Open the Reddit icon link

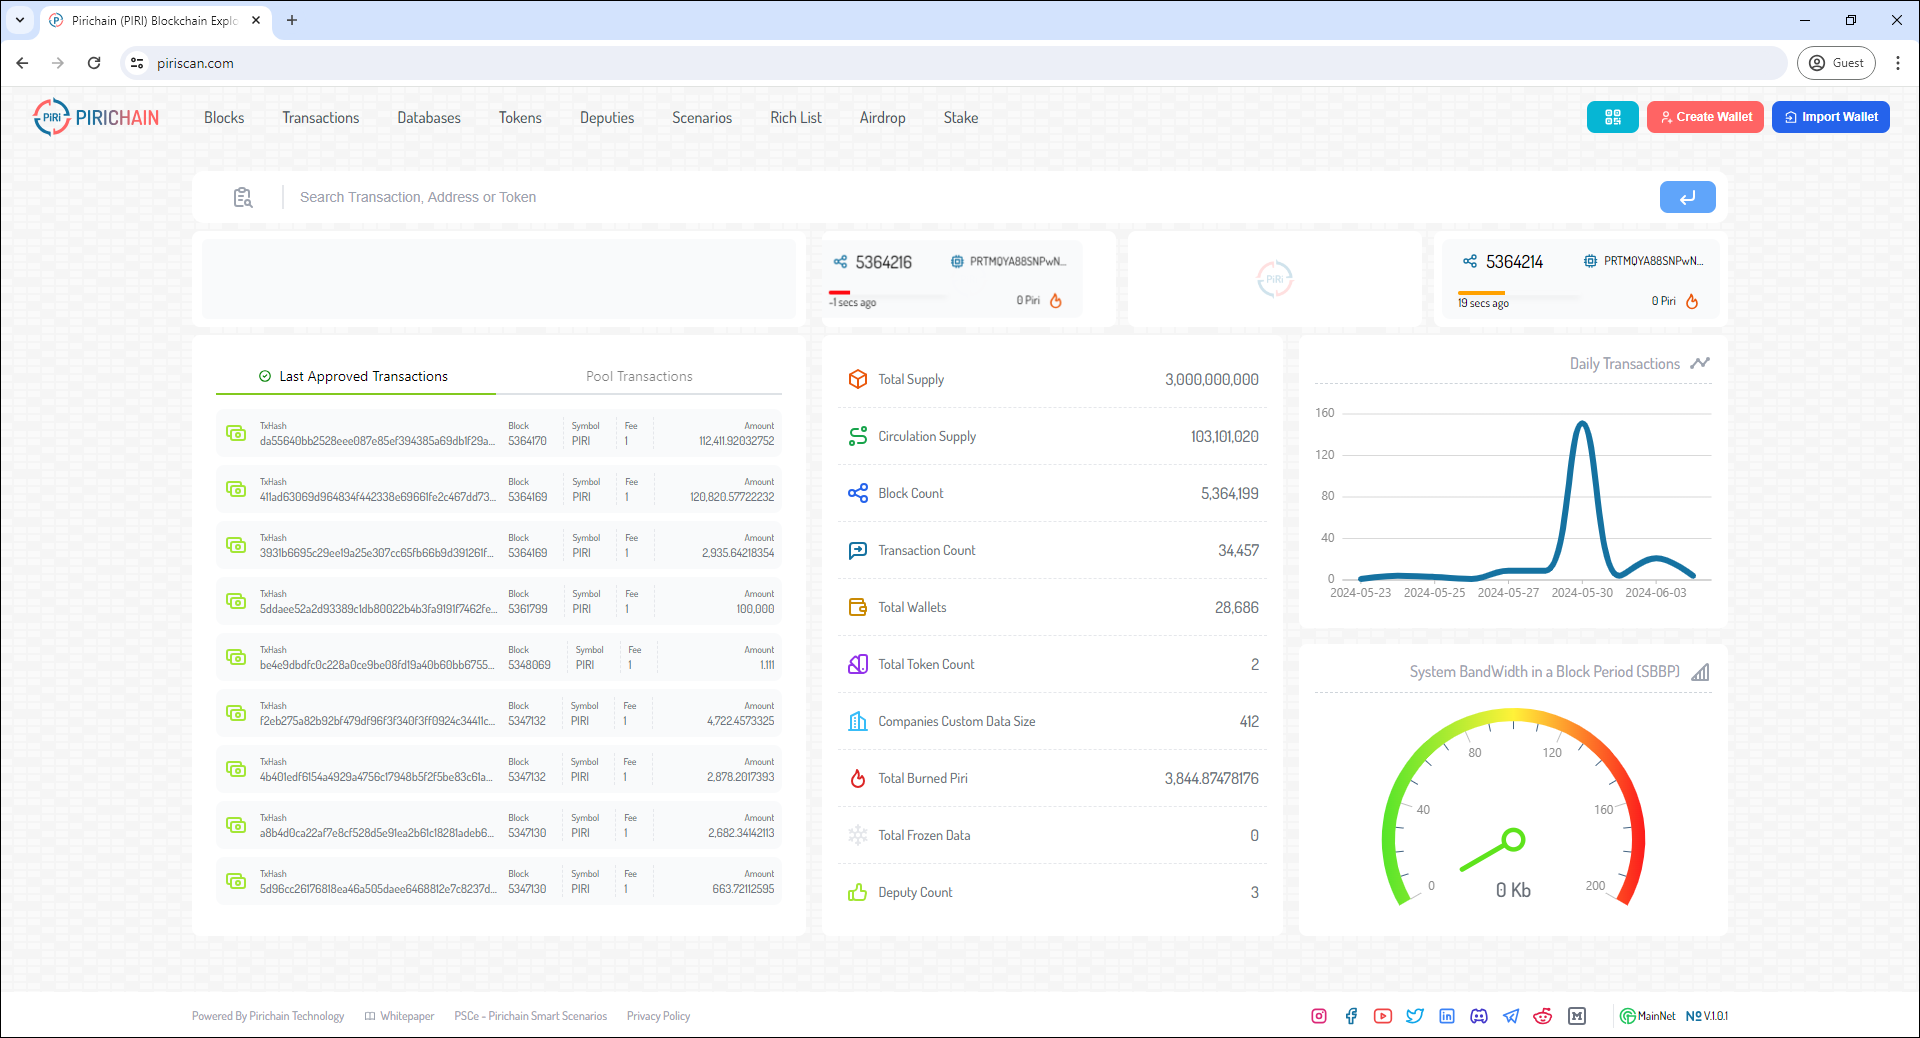tap(1543, 1016)
